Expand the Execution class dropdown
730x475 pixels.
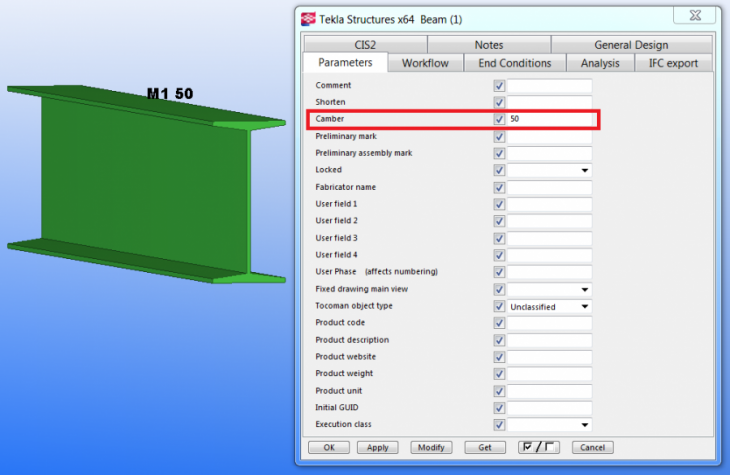coord(584,425)
